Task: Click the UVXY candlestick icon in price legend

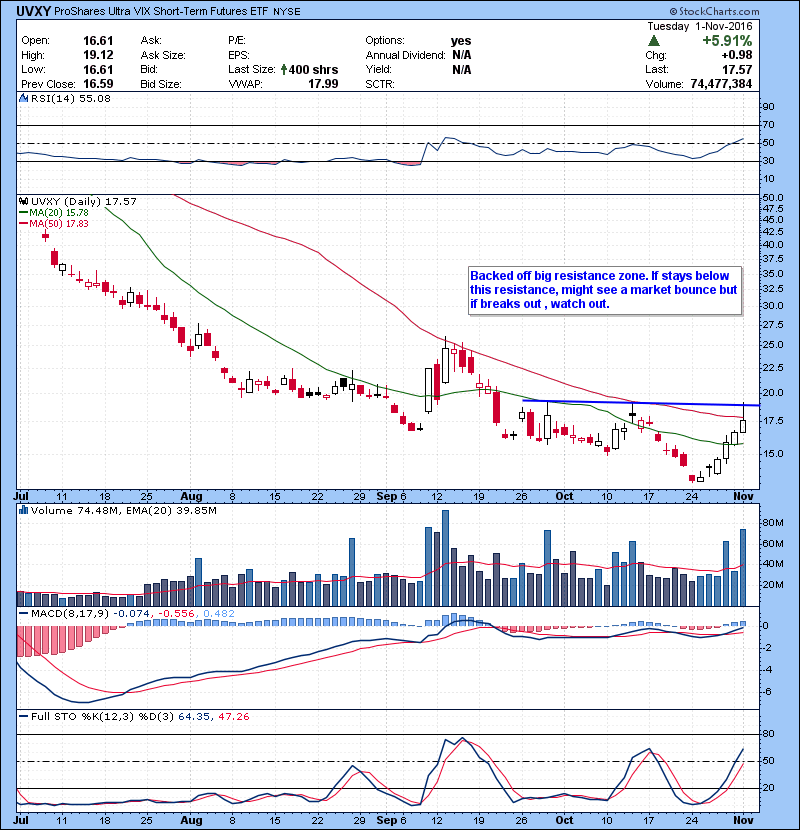Action: (24, 201)
